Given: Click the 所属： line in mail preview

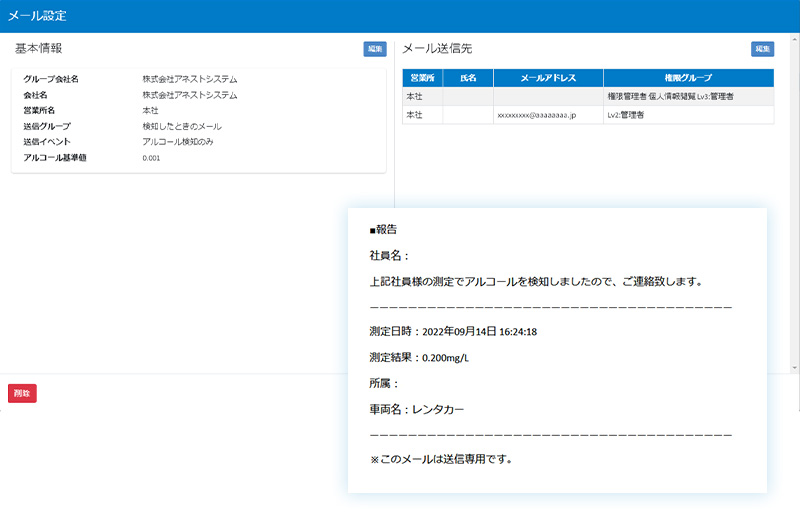Looking at the screenshot, I should click(384, 383).
